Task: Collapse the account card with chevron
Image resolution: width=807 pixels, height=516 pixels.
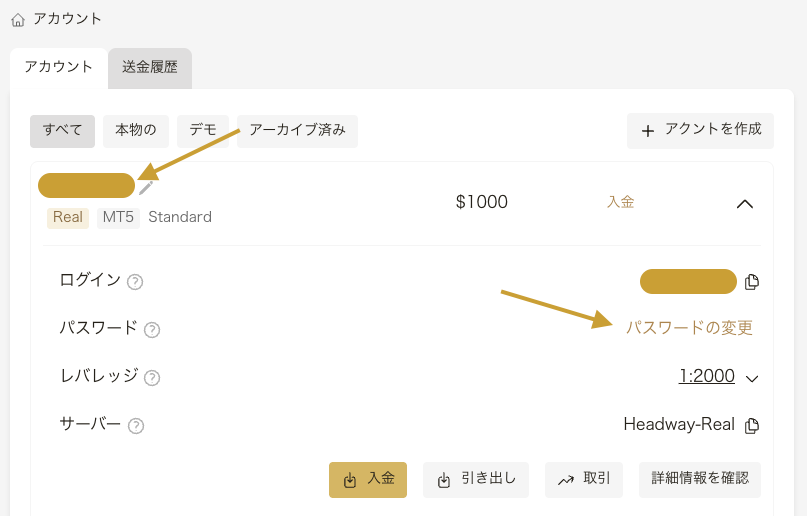Action: pyautogui.click(x=744, y=203)
